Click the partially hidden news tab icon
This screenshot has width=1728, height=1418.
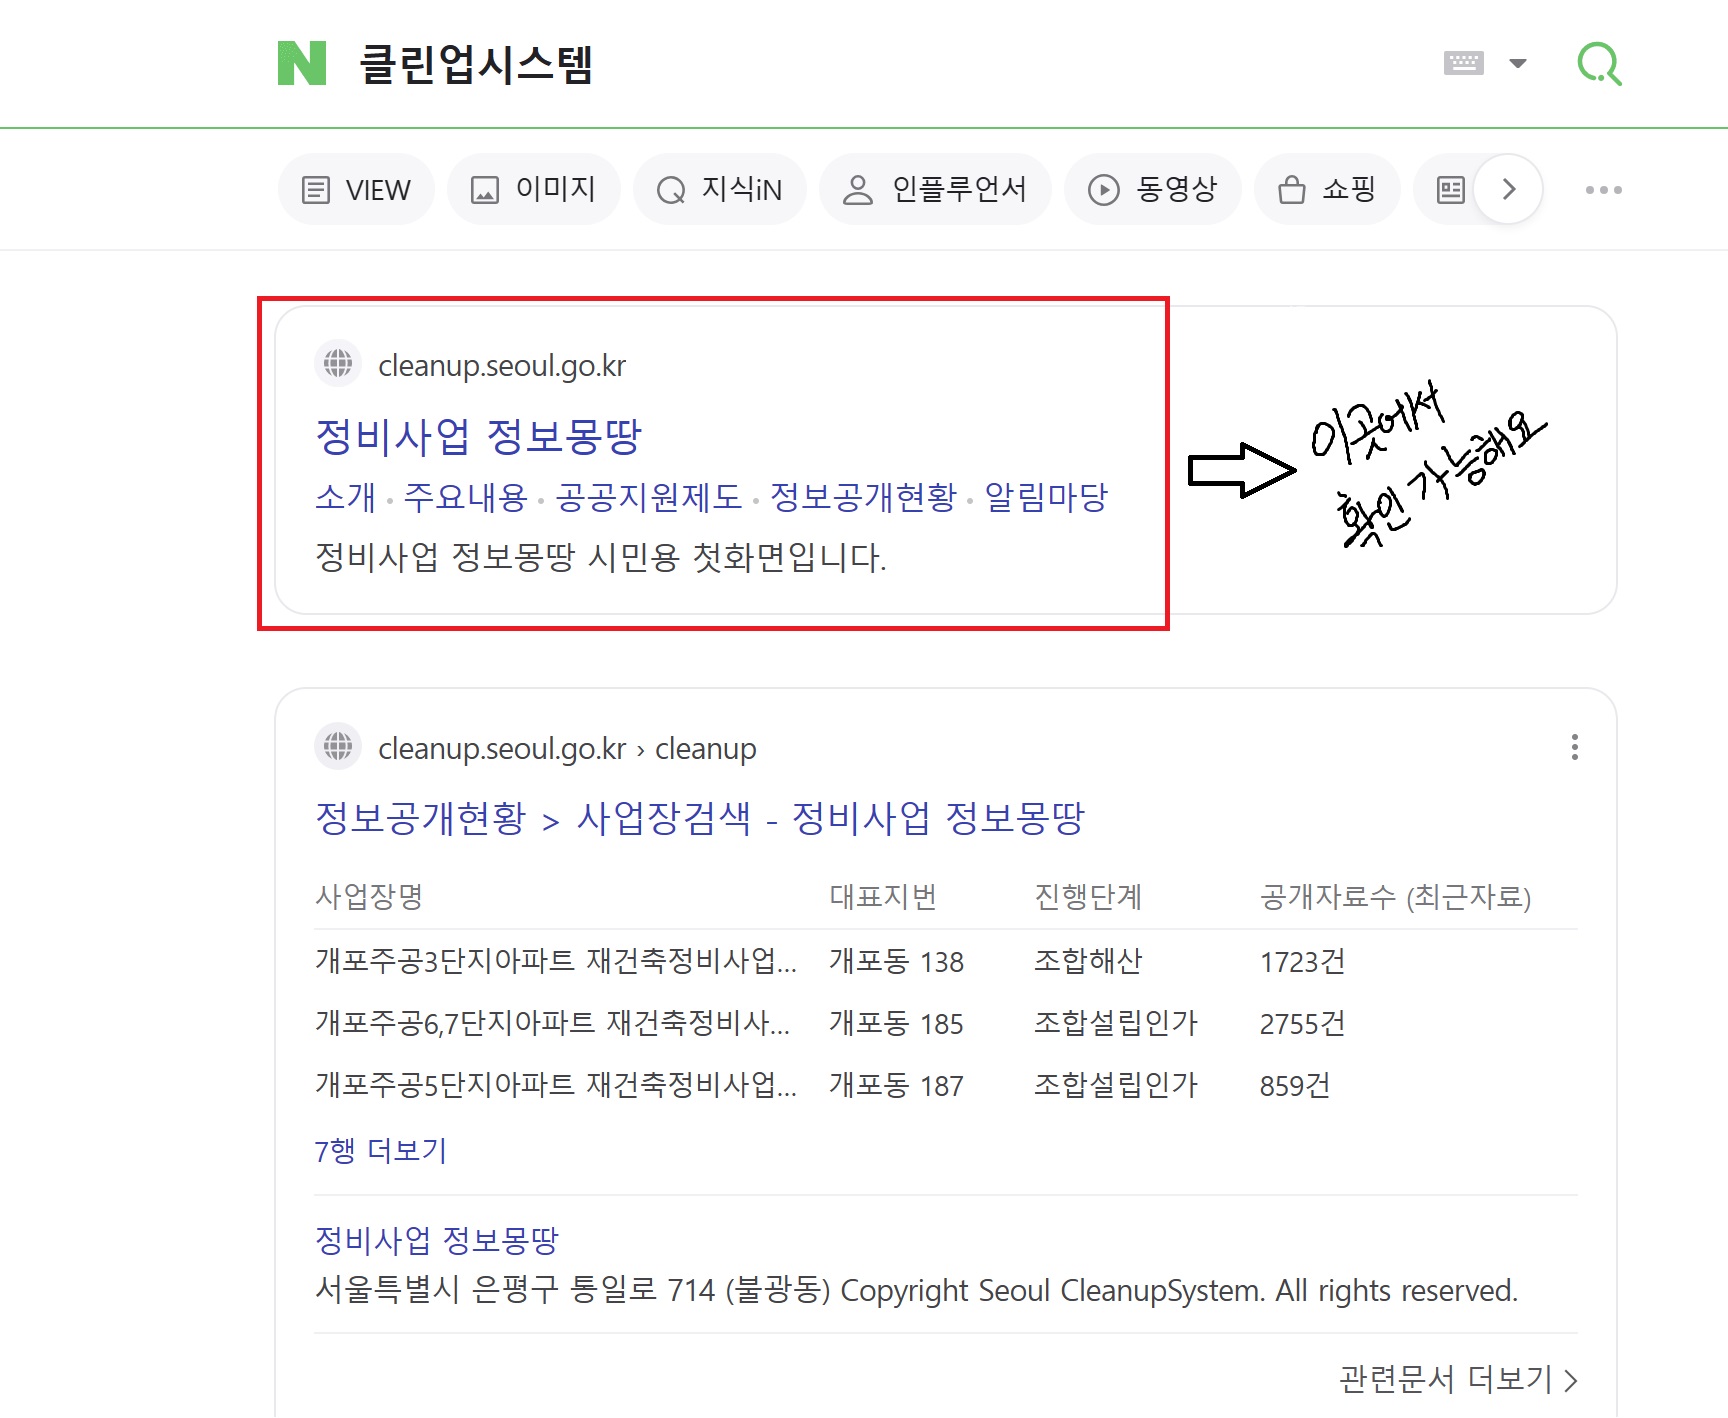(x=1450, y=189)
